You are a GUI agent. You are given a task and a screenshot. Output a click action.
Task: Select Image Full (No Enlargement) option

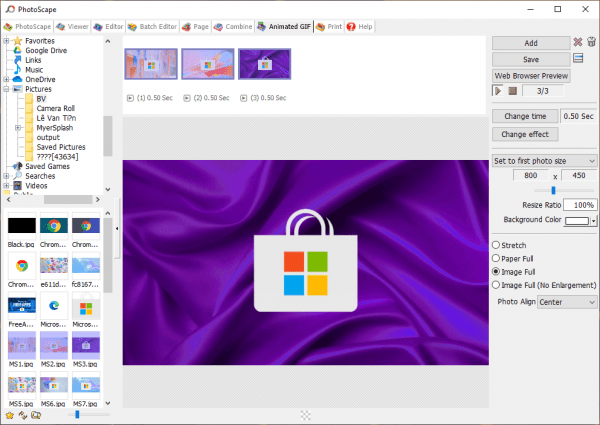coord(544,285)
